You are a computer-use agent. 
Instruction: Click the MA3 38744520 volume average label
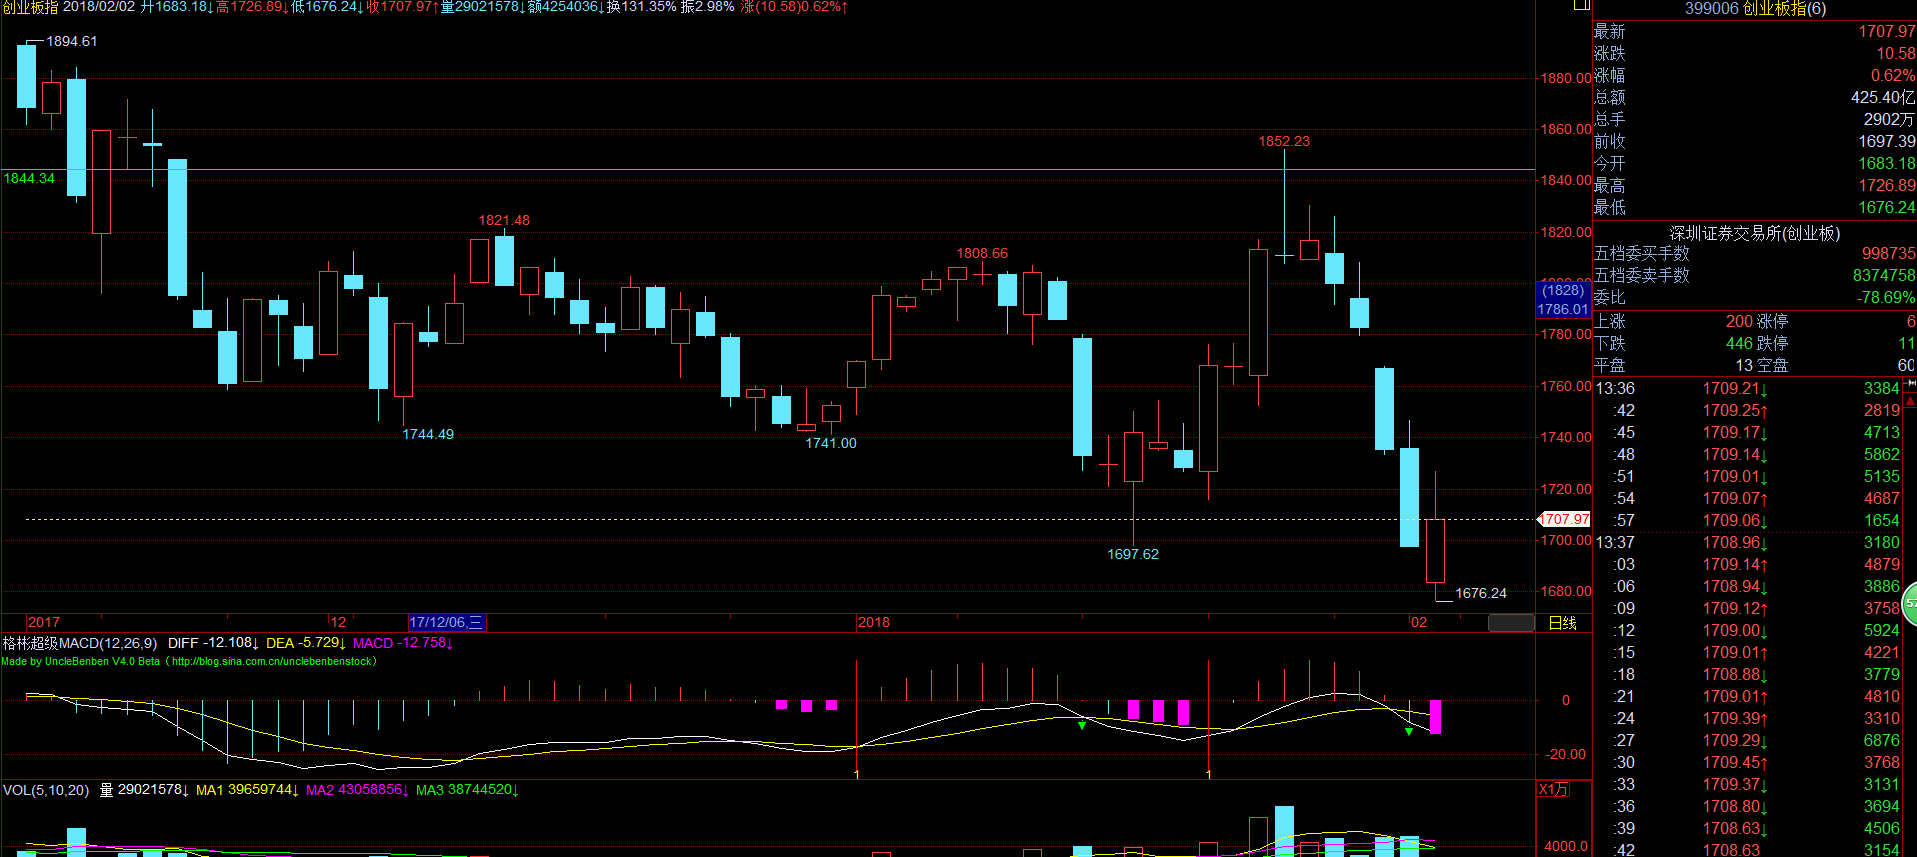pyautogui.click(x=467, y=790)
